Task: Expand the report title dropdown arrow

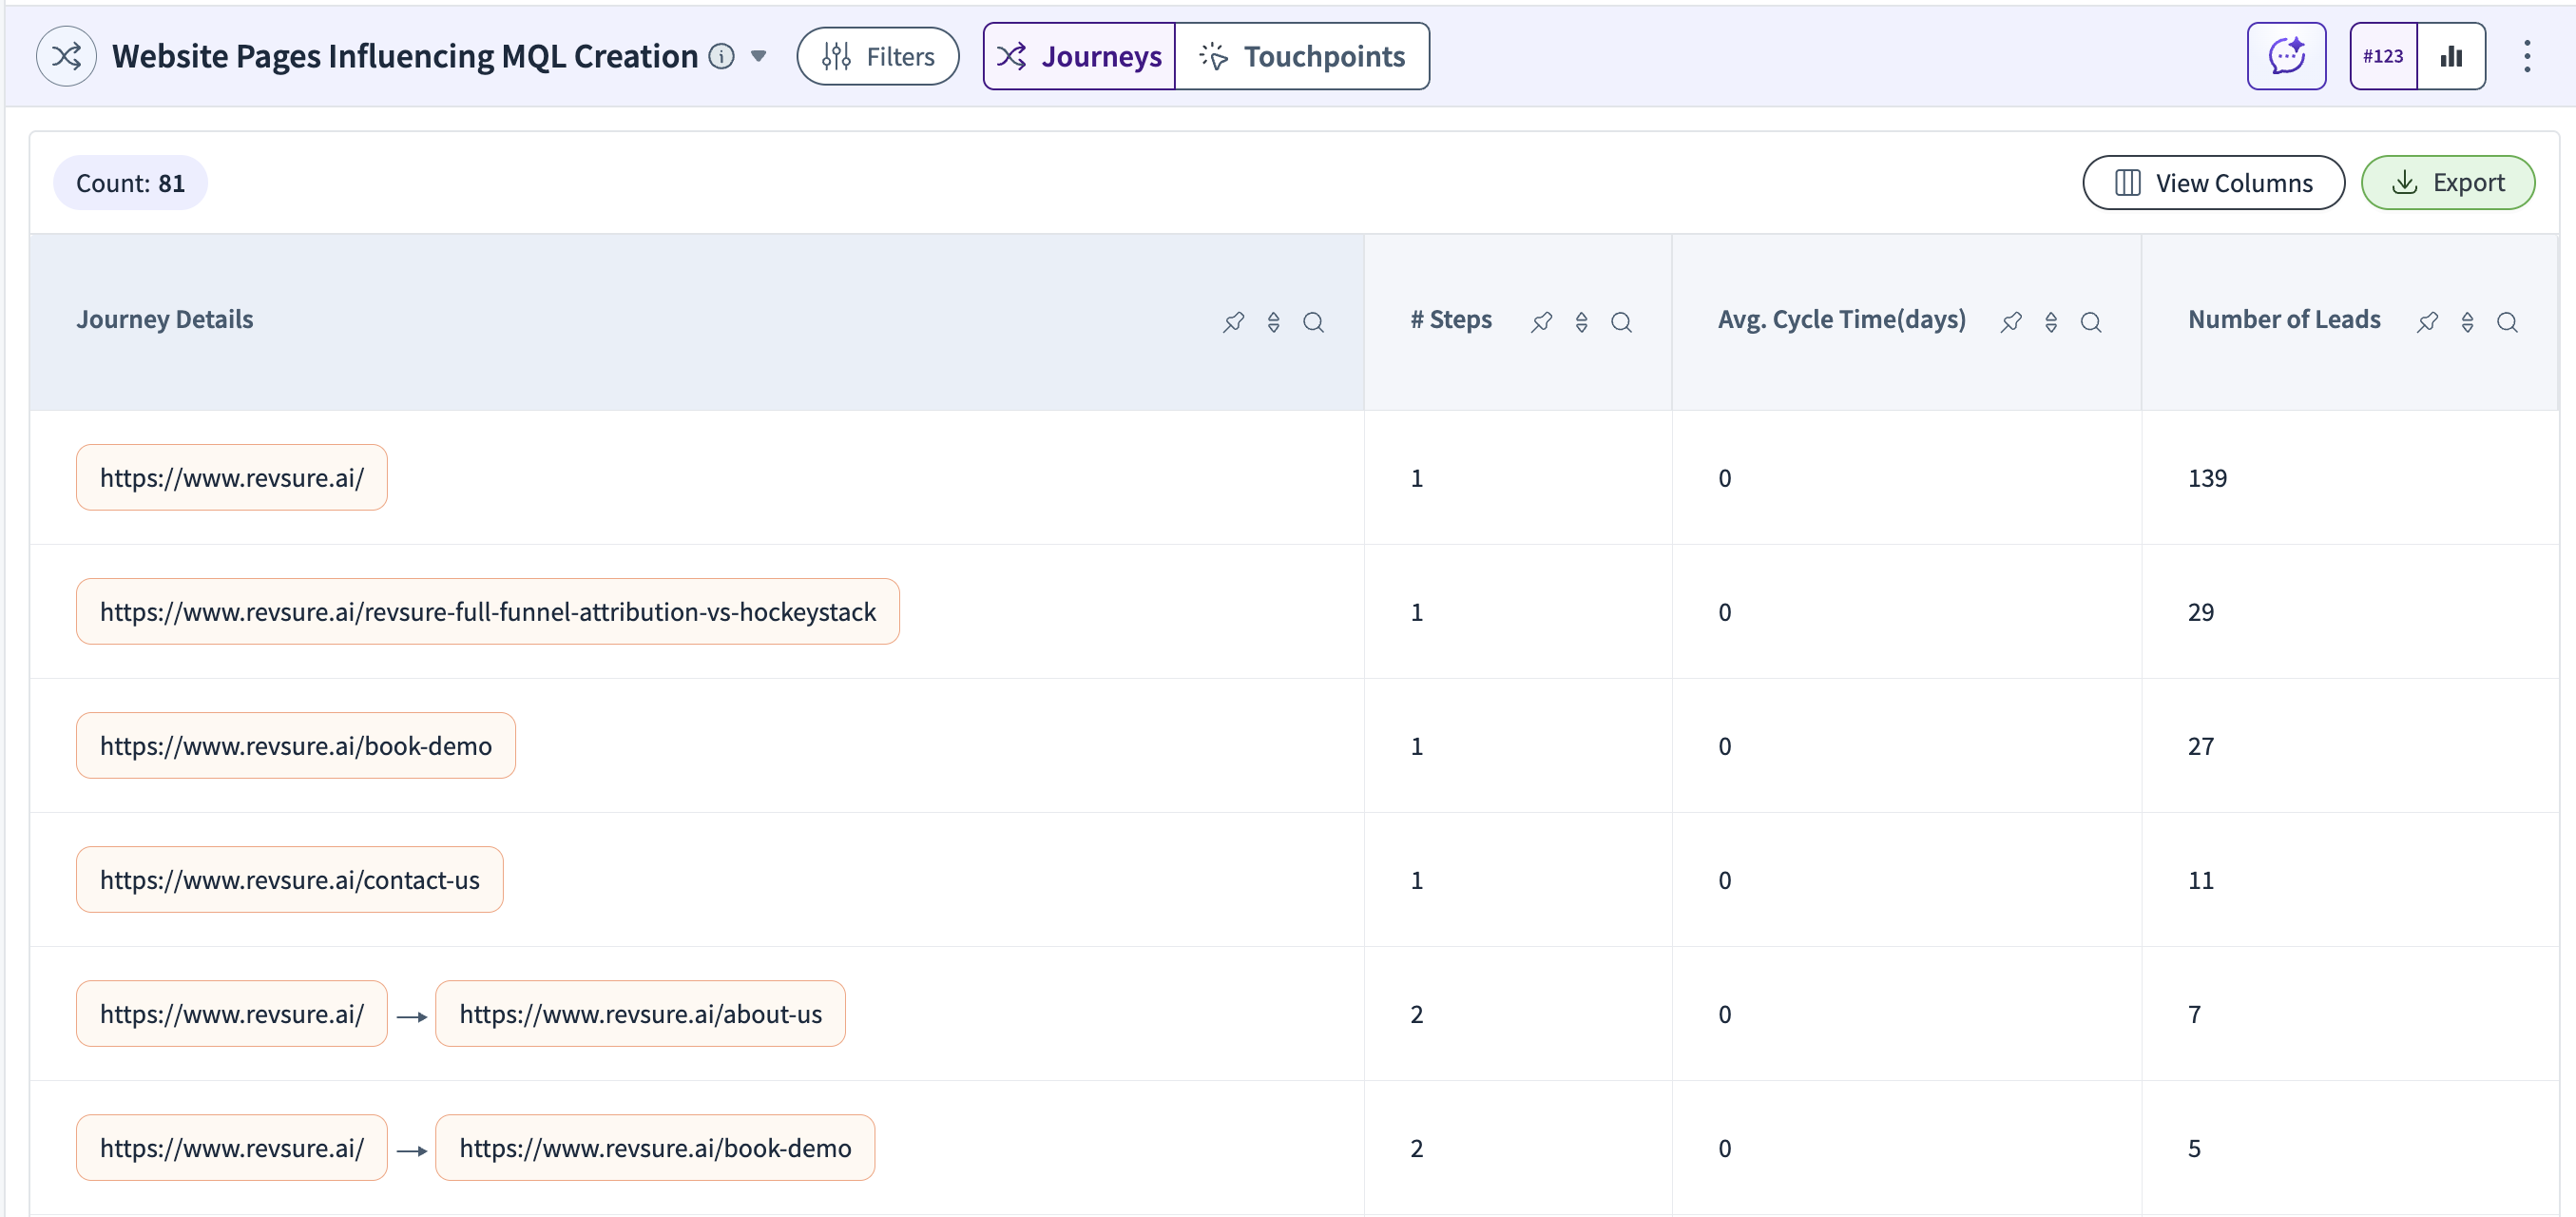Action: pos(758,56)
